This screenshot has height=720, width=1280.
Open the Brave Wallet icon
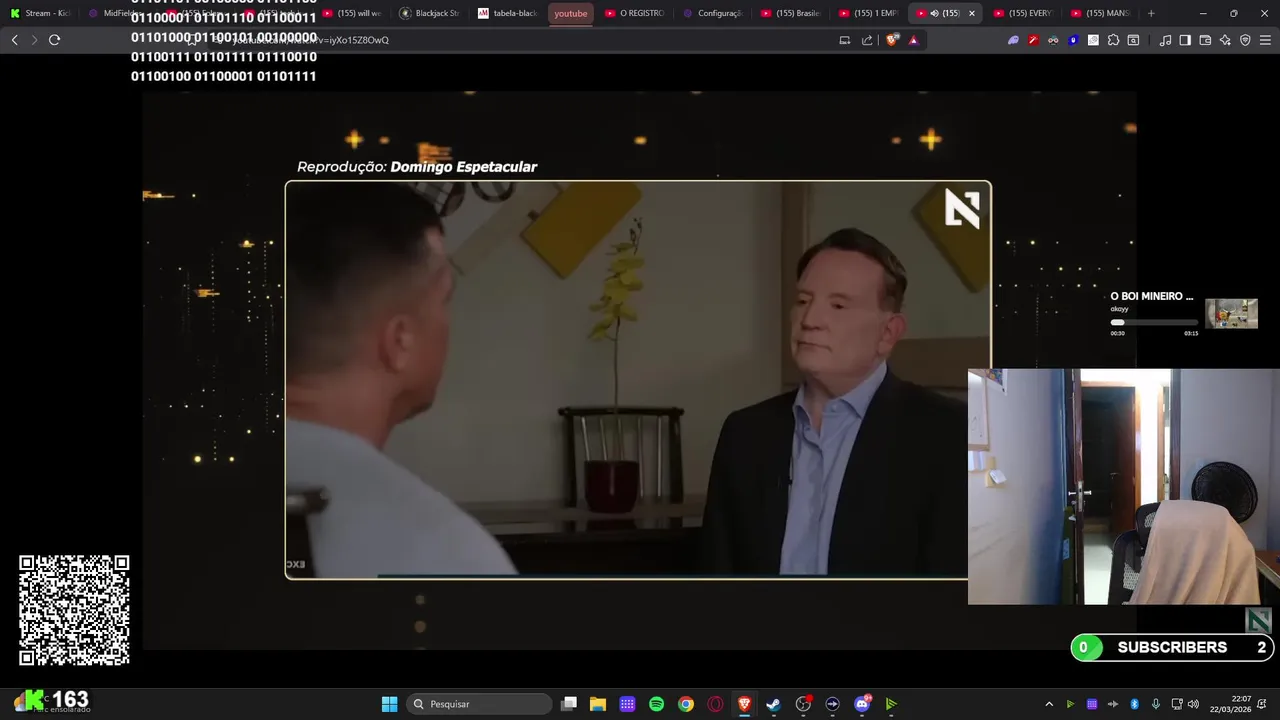click(x=1205, y=40)
